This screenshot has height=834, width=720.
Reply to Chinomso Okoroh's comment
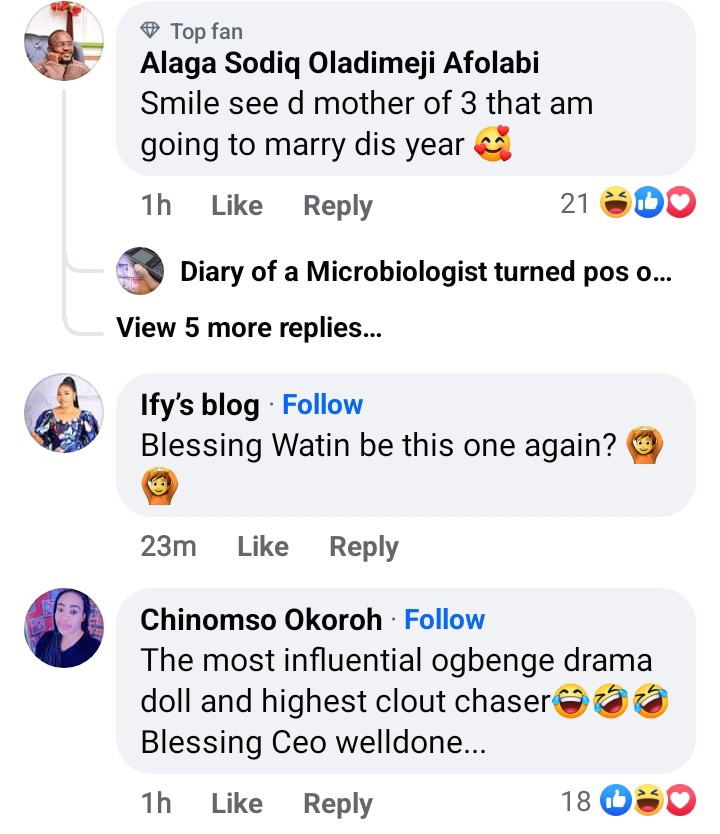[338, 803]
